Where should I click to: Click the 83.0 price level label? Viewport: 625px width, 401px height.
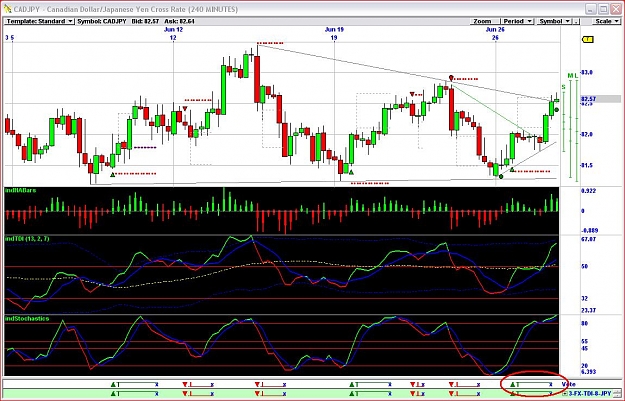[x=588, y=72]
